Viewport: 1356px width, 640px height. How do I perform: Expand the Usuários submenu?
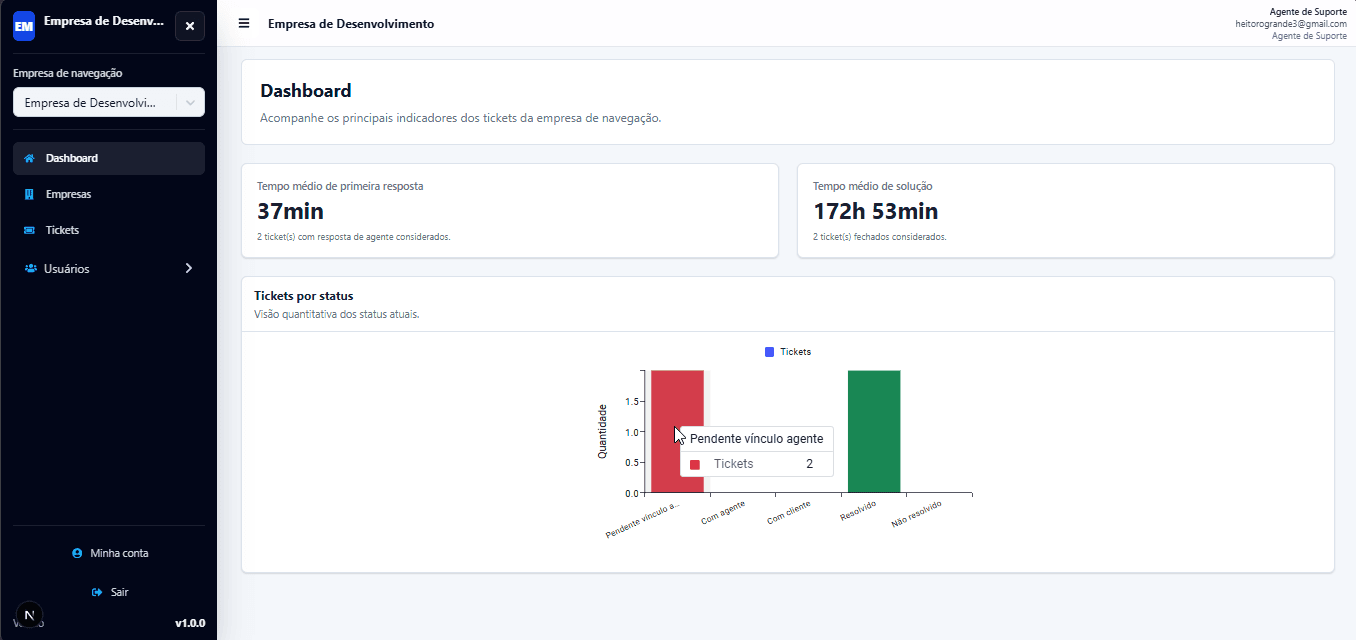pos(109,268)
